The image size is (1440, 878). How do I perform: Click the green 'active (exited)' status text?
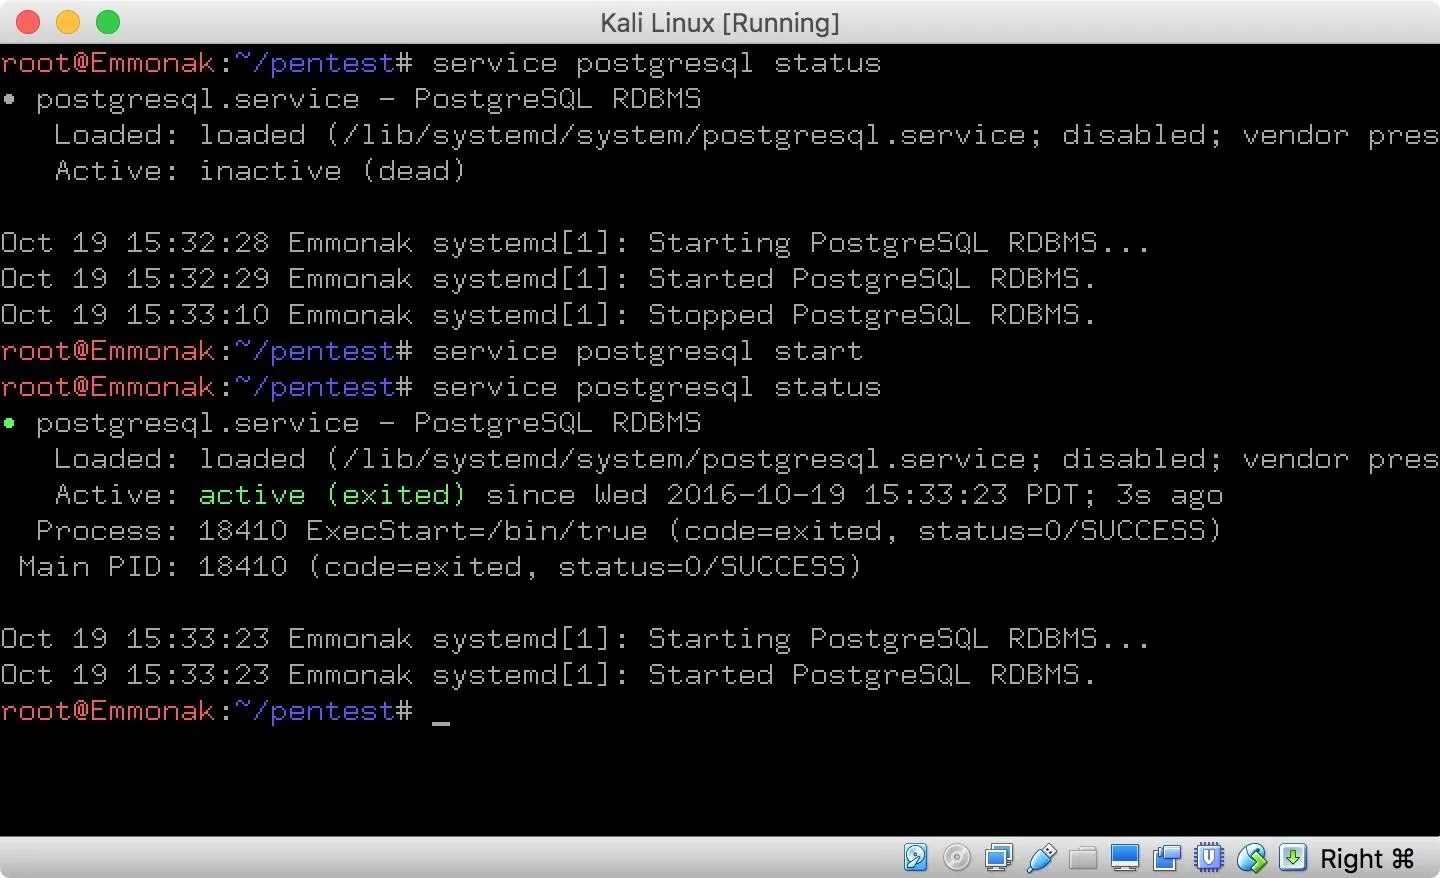point(332,495)
